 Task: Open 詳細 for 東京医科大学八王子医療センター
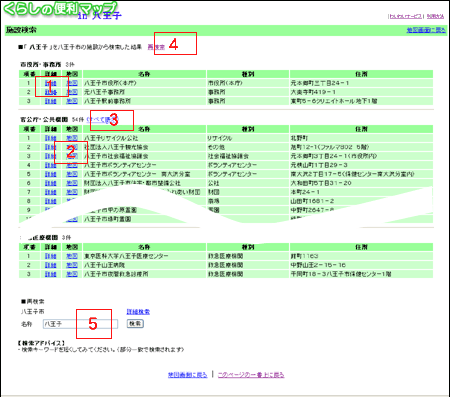51,256
